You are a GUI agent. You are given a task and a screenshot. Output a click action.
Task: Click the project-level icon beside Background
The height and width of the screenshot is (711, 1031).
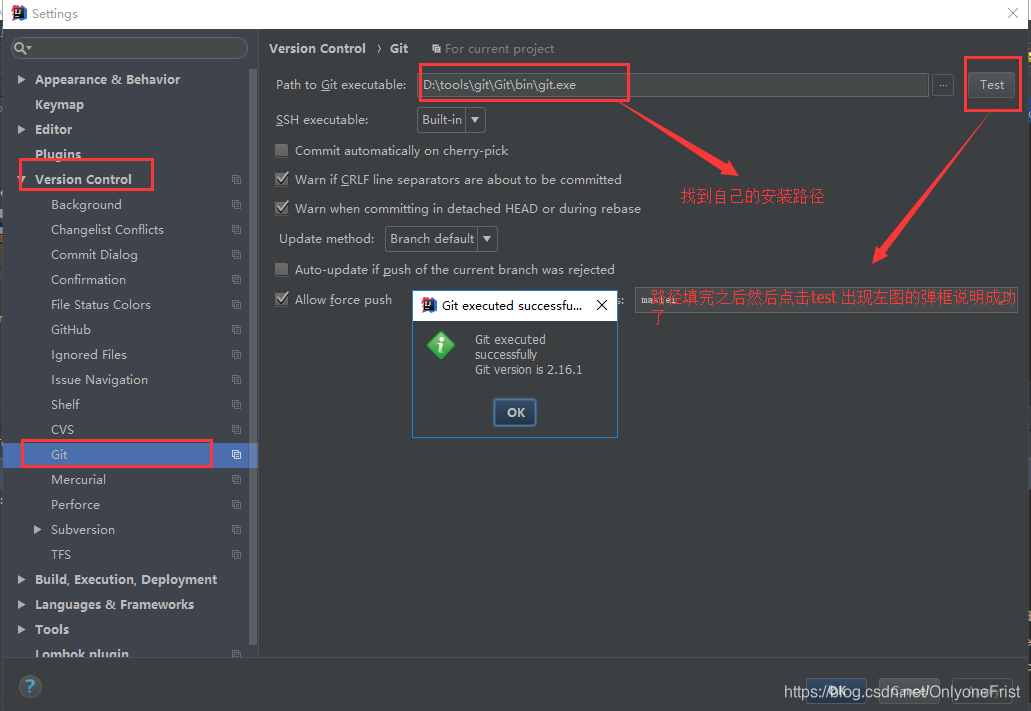[237, 205]
